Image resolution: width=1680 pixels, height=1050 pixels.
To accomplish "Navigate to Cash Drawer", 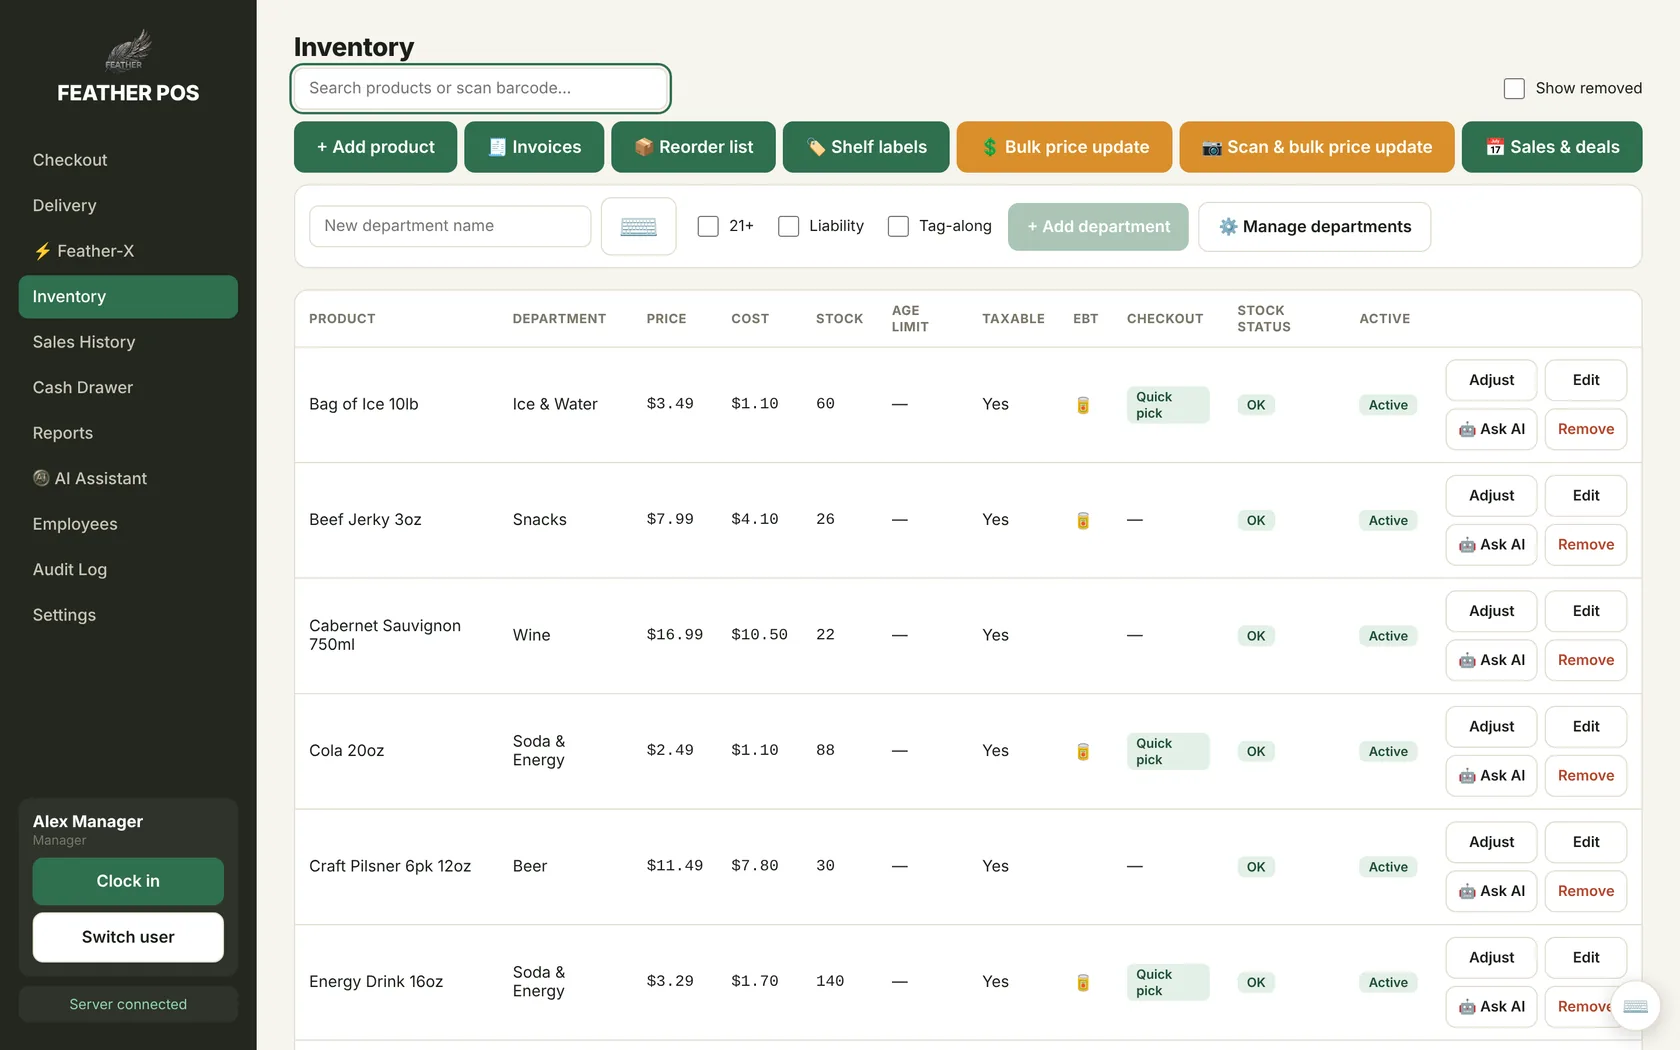I will tap(128, 387).
